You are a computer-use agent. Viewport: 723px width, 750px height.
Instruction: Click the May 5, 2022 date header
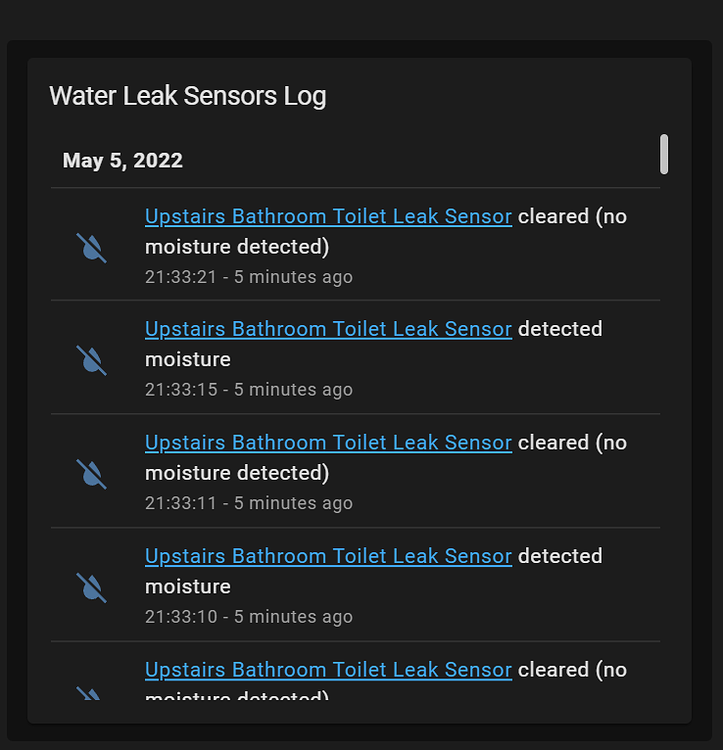[x=123, y=160]
